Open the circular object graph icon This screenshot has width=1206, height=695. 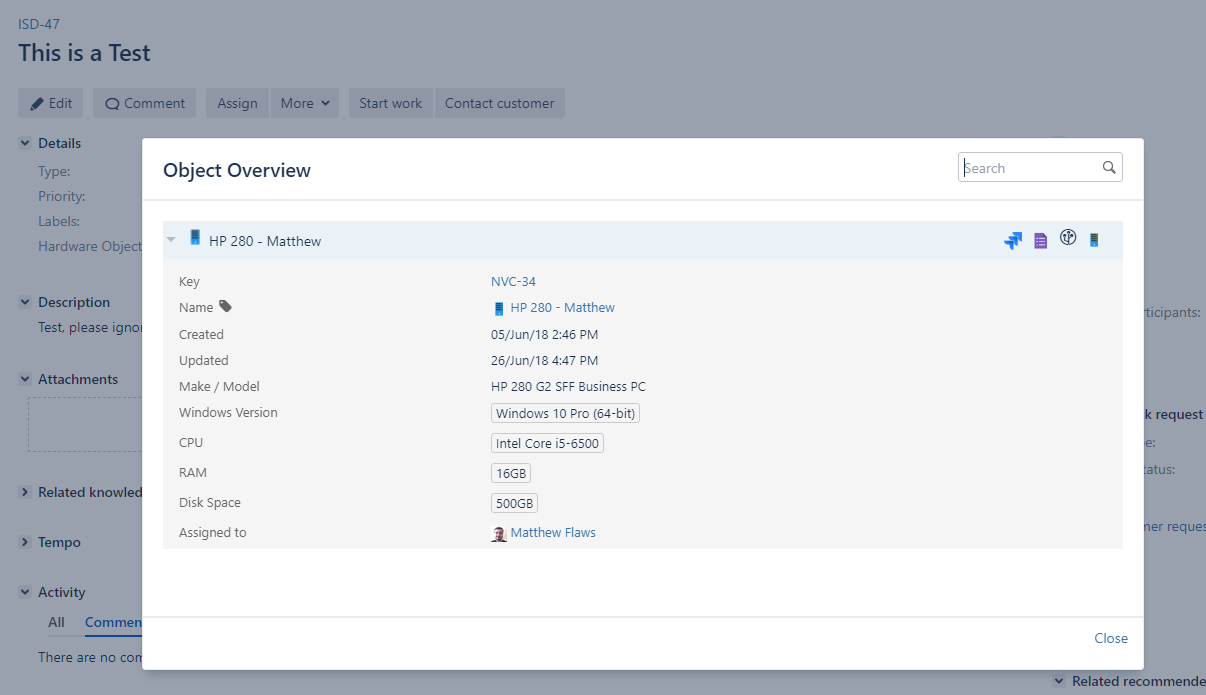point(1068,238)
